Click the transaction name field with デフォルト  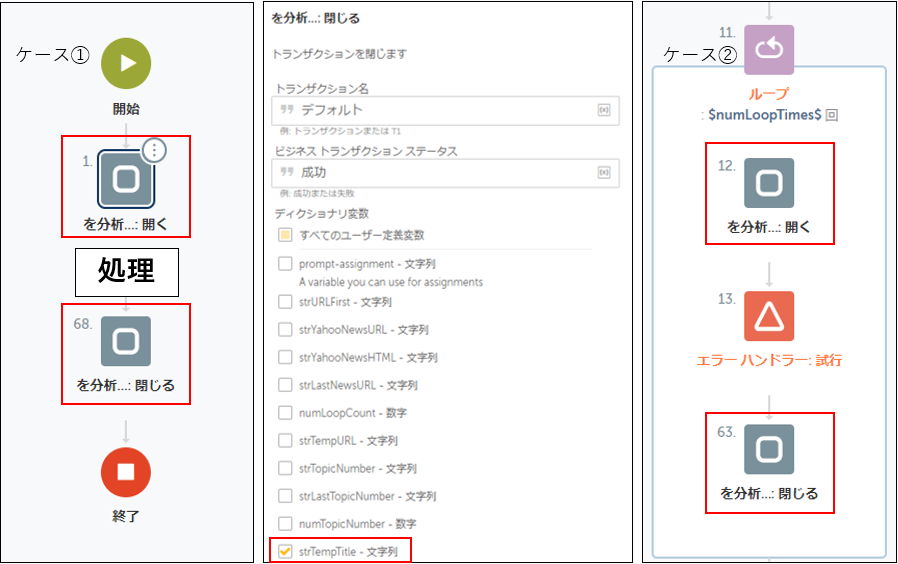pos(445,110)
